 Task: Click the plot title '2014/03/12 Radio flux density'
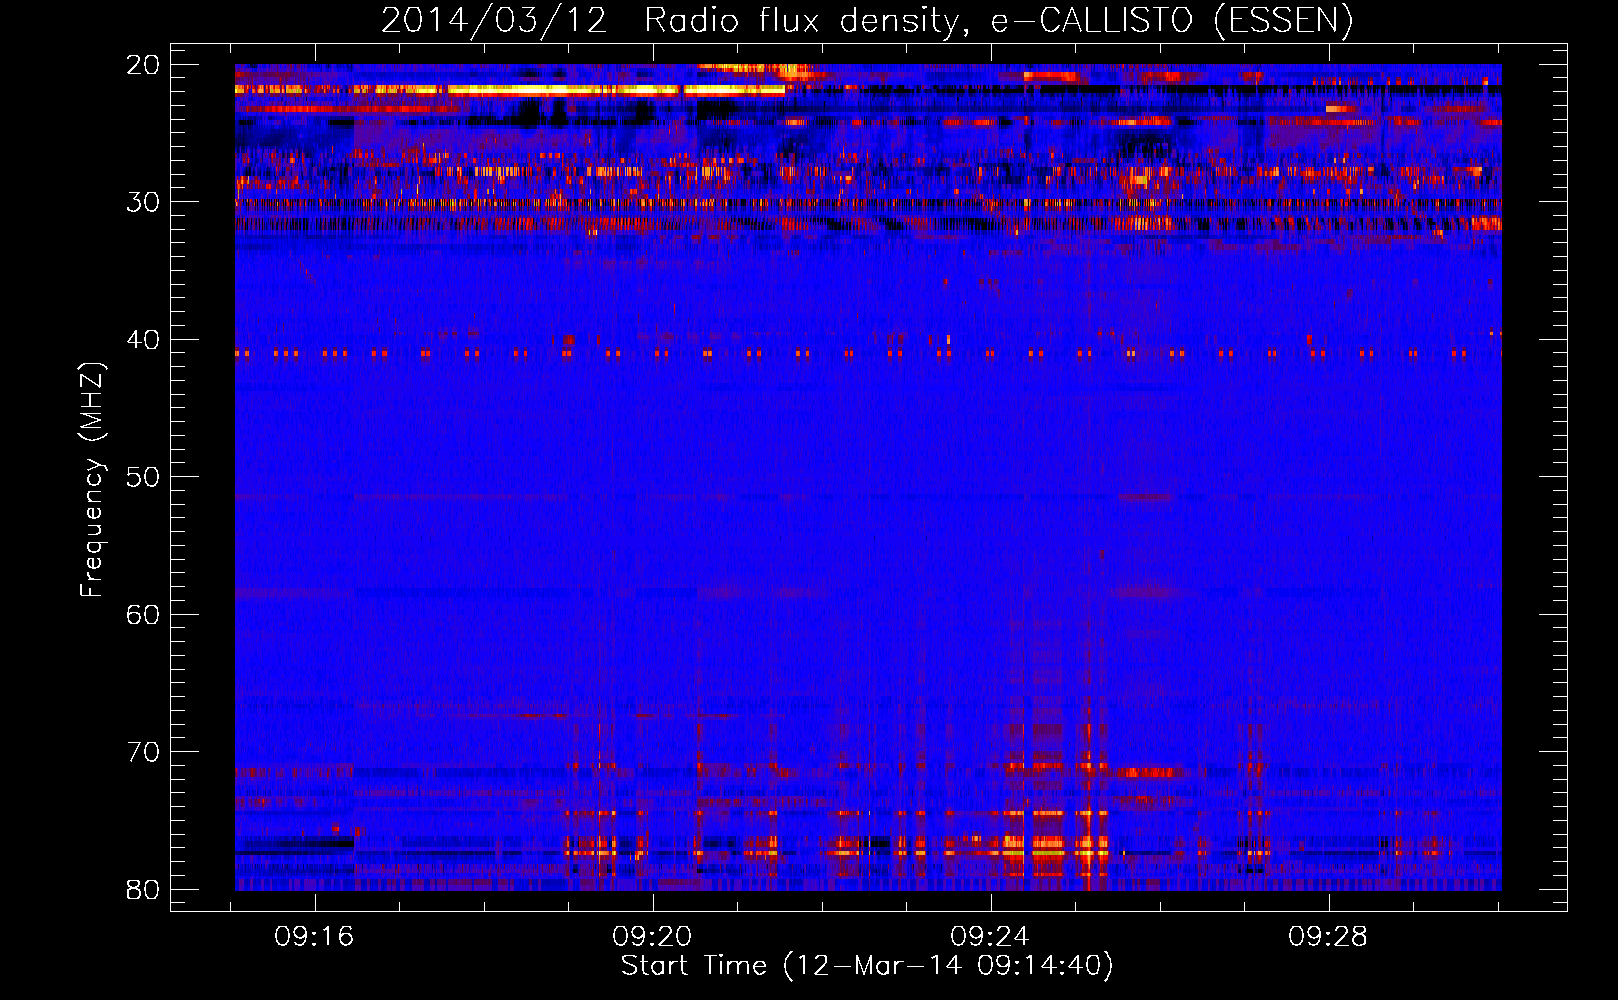coord(867,20)
